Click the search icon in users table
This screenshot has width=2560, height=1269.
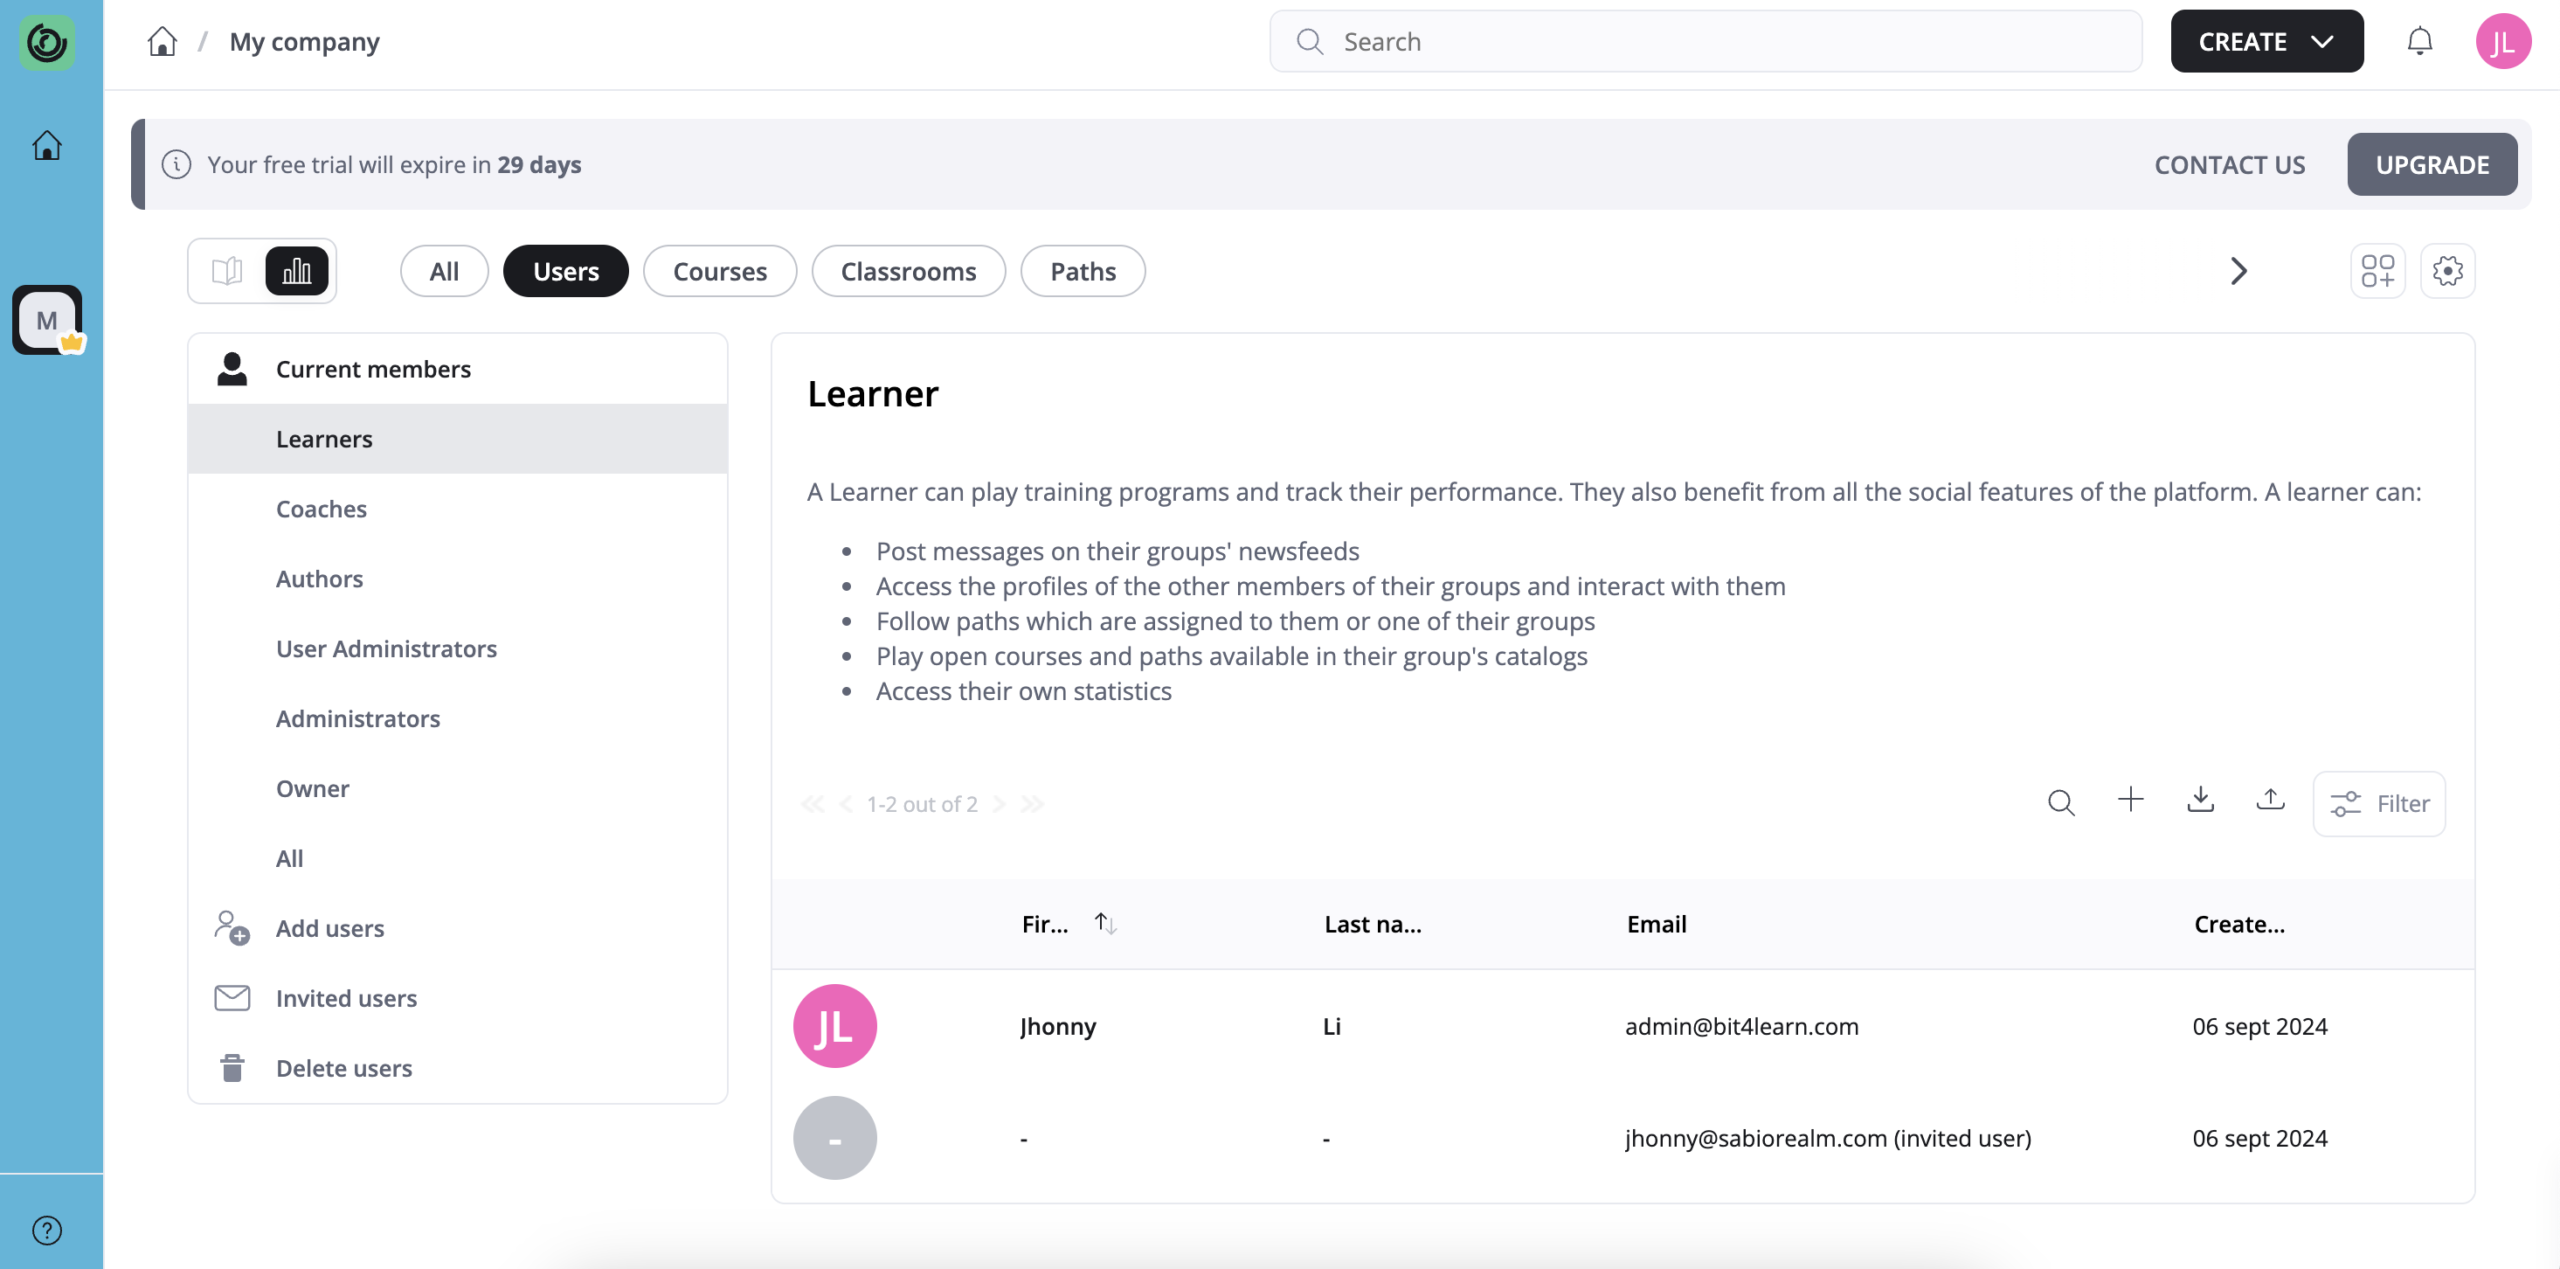tap(2060, 804)
